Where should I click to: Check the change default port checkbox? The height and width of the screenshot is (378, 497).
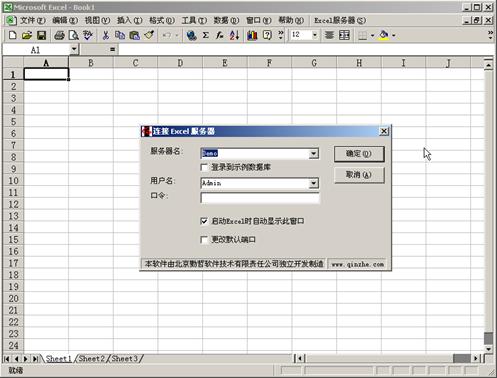(204, 240)
